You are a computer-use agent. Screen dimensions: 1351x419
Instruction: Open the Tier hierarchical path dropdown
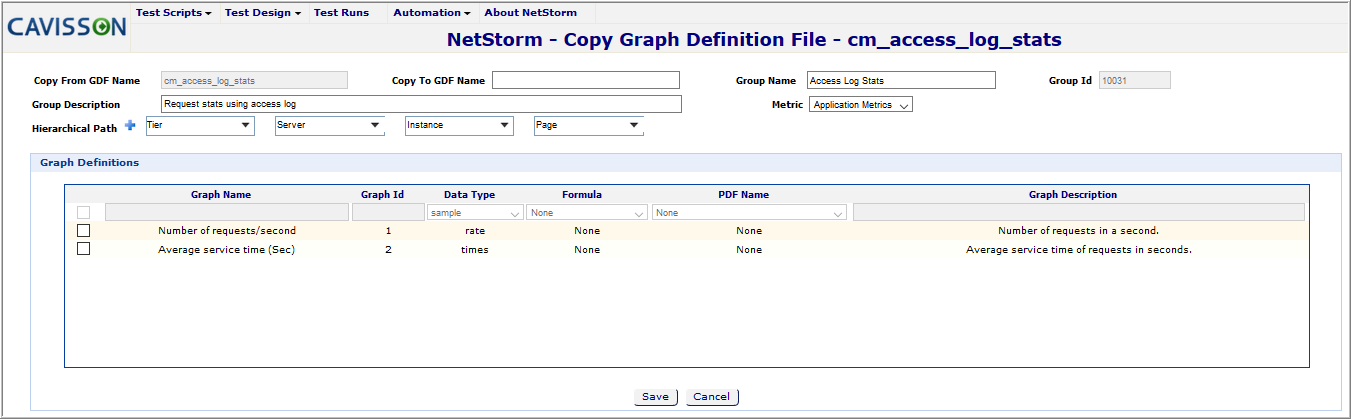(200, 125)
